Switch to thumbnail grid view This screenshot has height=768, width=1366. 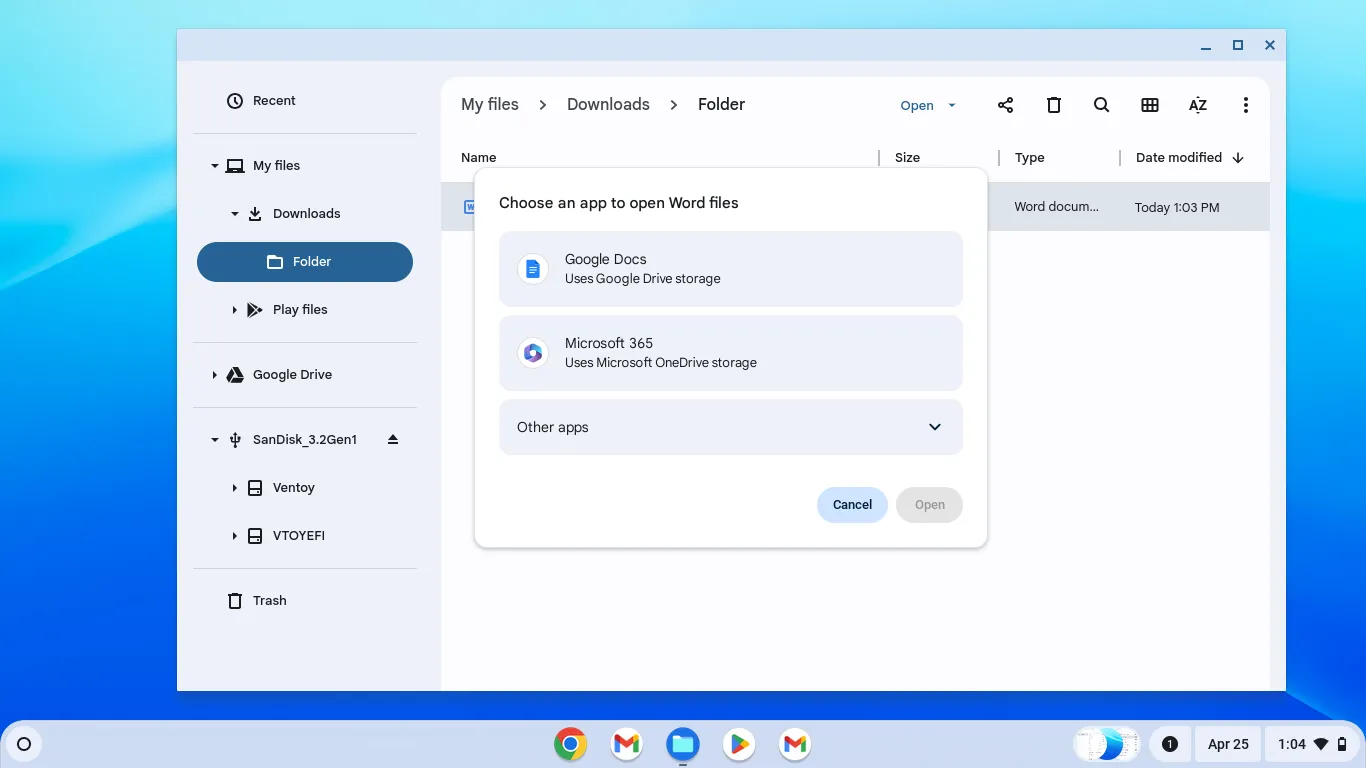click(x=1150, y=105)
